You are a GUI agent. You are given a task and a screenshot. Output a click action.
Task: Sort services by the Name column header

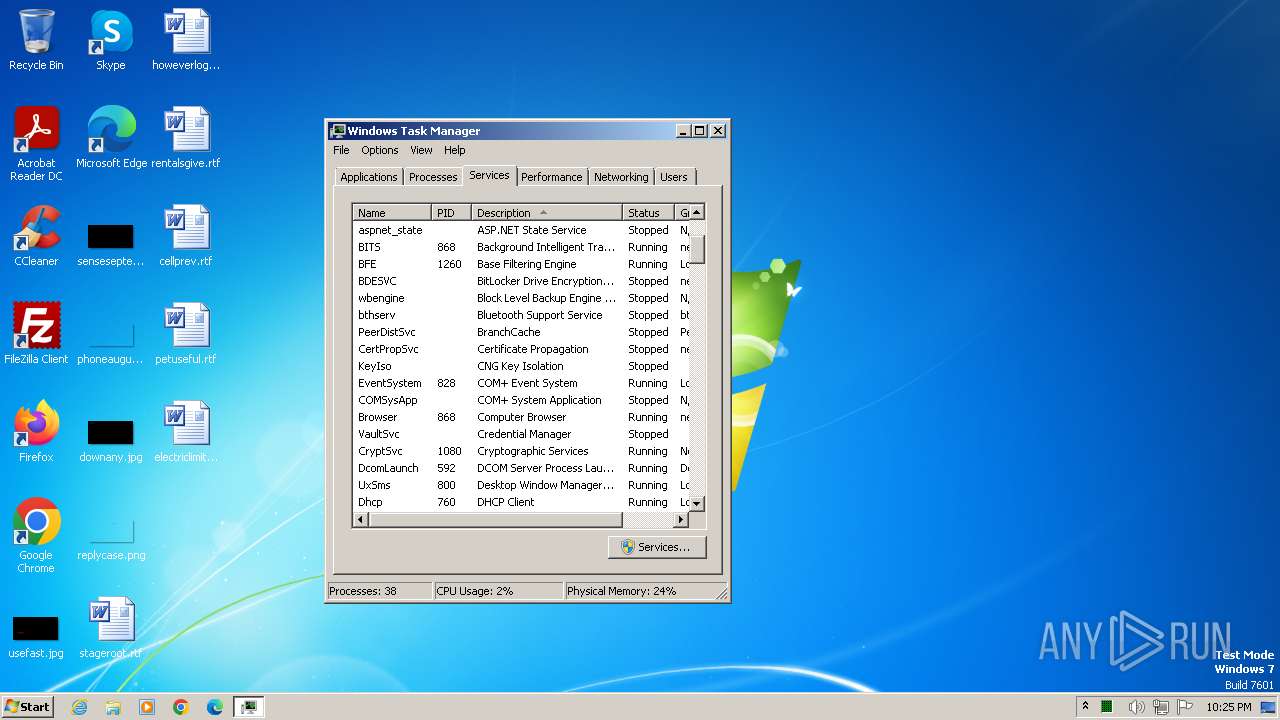(392, 213)
